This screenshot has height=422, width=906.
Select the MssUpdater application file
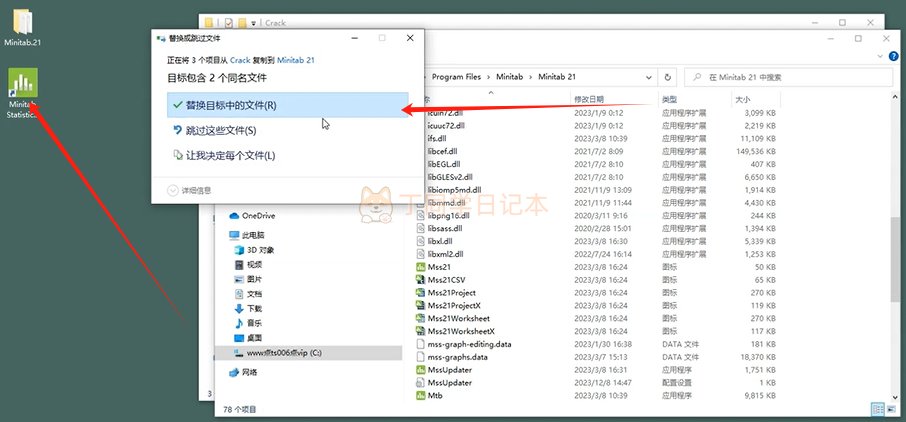(x=448, y=370)
